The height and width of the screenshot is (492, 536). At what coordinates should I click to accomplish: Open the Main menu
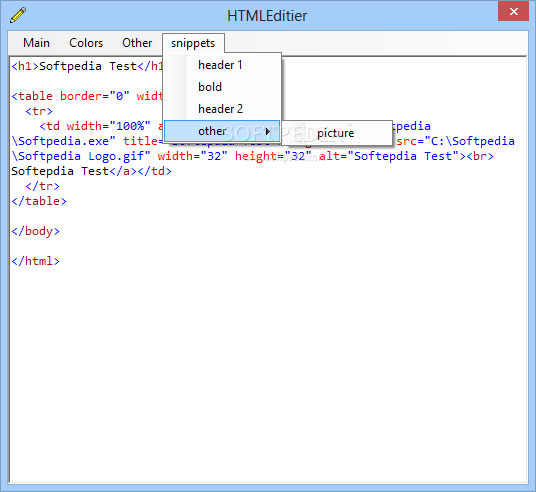click(36, 43)
